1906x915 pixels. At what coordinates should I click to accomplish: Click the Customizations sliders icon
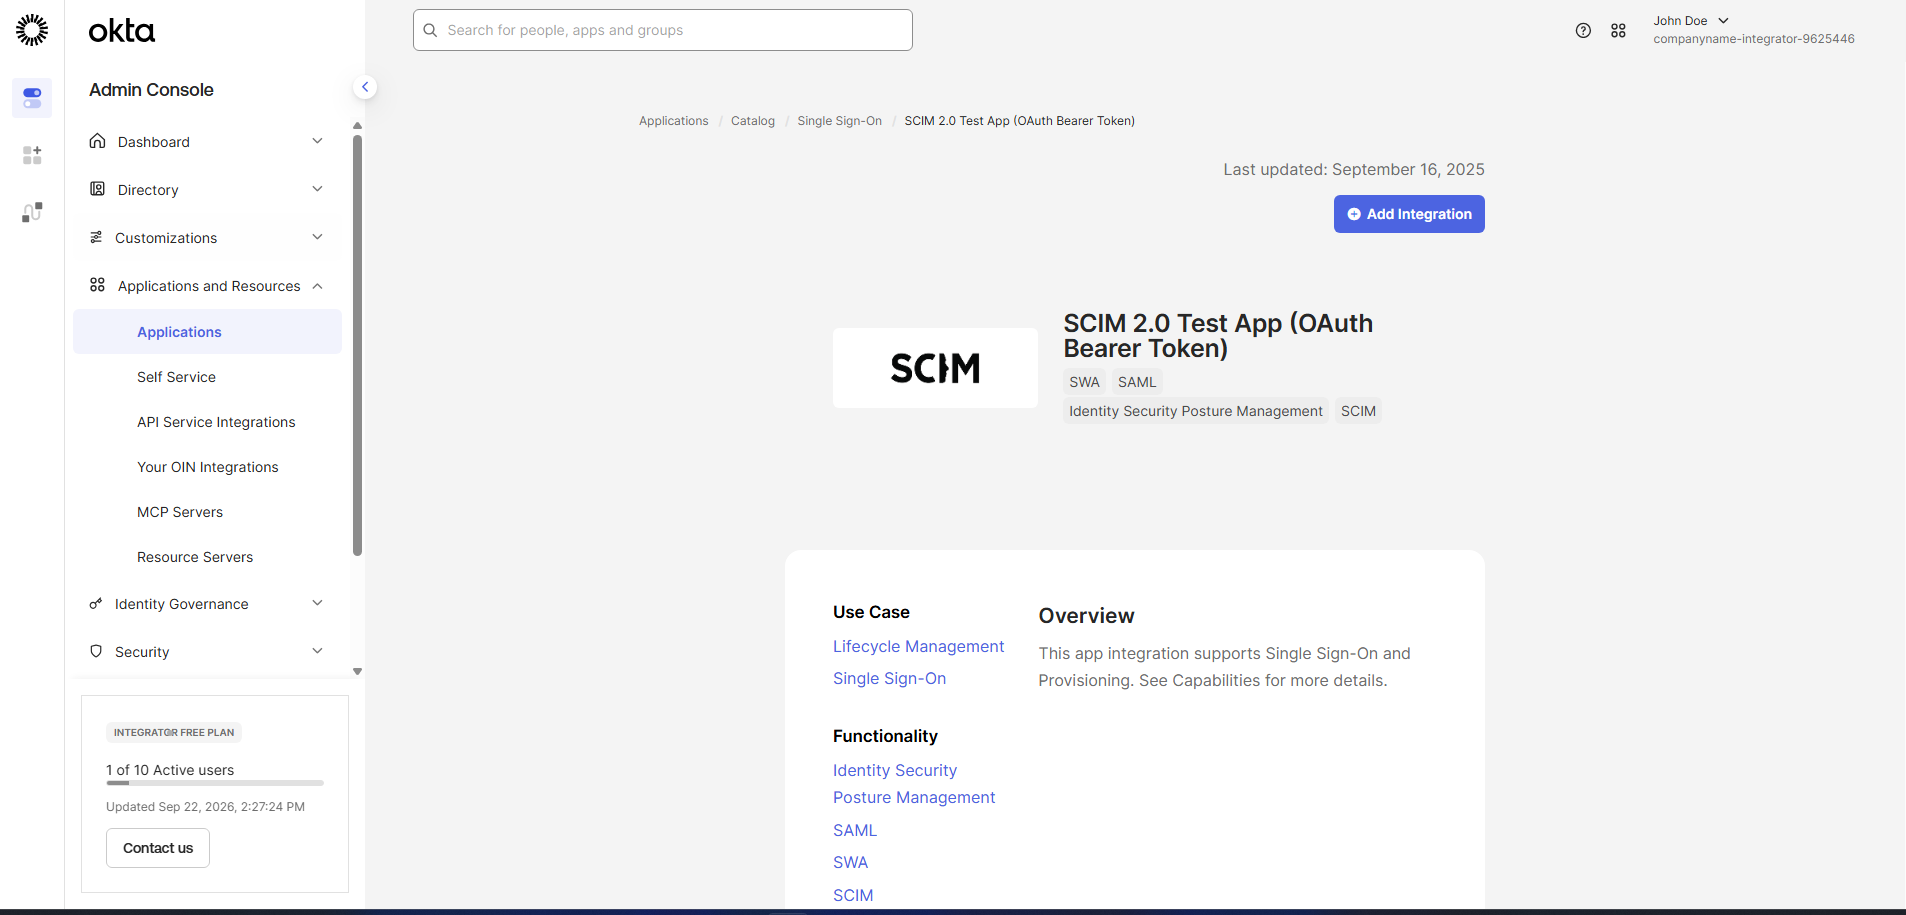(96, 237)
